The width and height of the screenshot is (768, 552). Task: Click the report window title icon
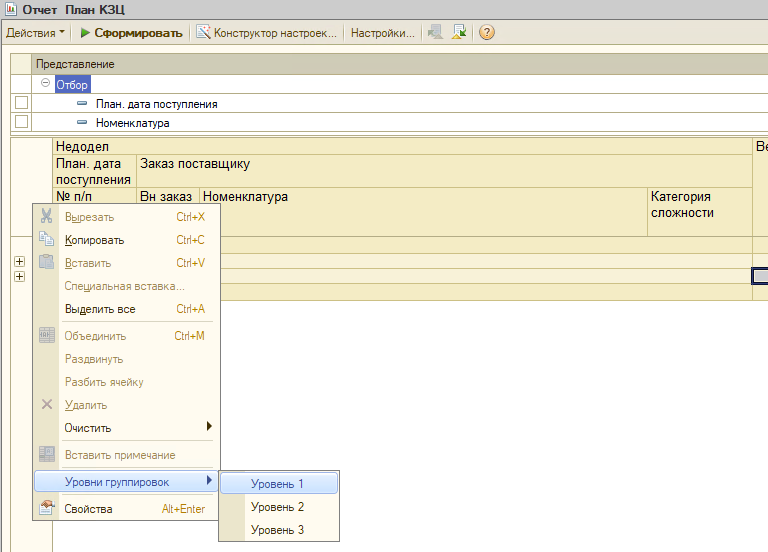pos(11,9)
